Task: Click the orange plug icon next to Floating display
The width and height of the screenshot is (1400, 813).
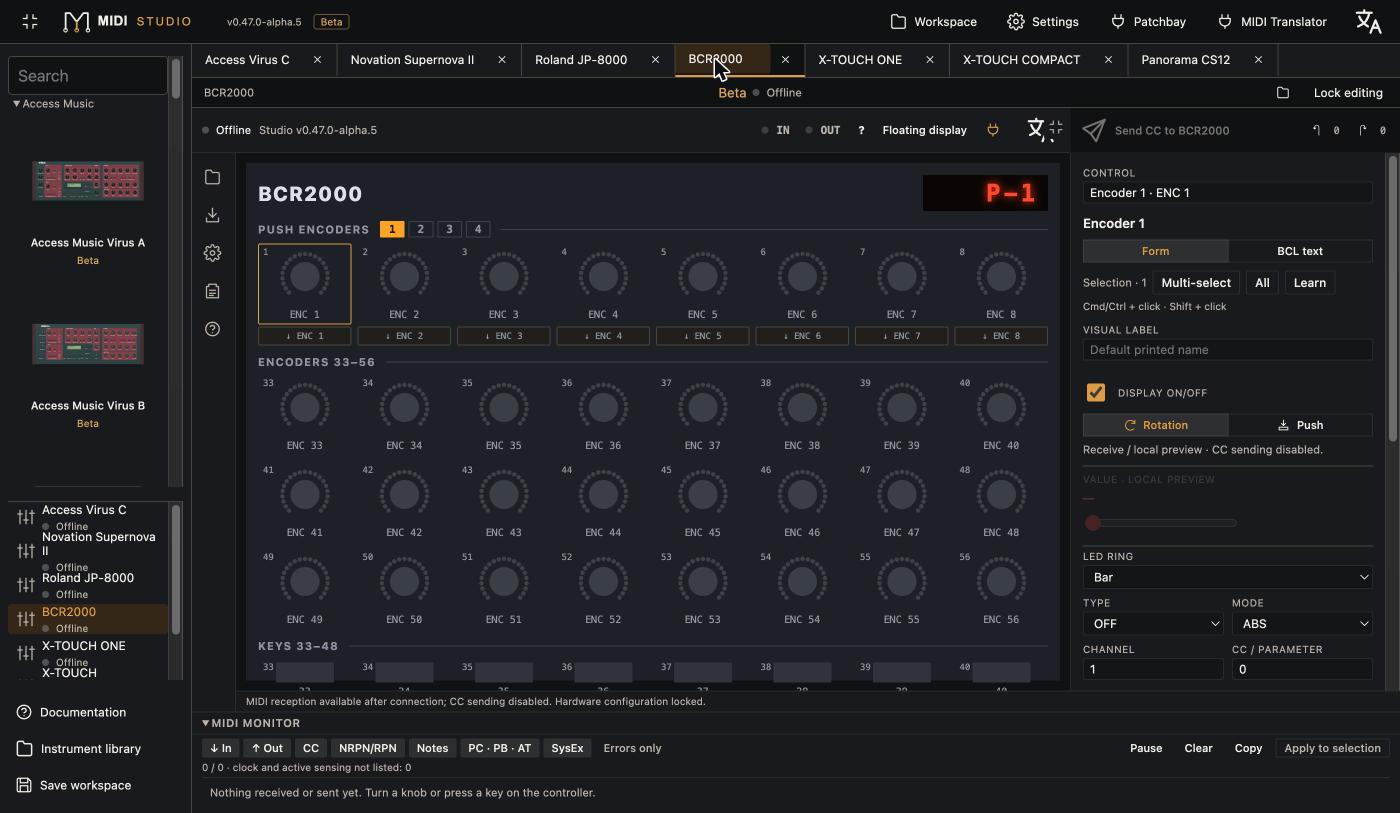Action: pos(993,130)
